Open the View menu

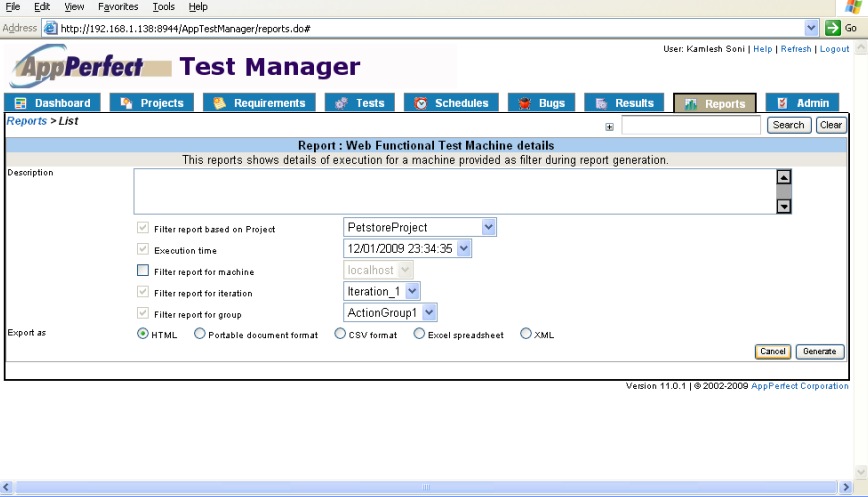tap(74, 7)
